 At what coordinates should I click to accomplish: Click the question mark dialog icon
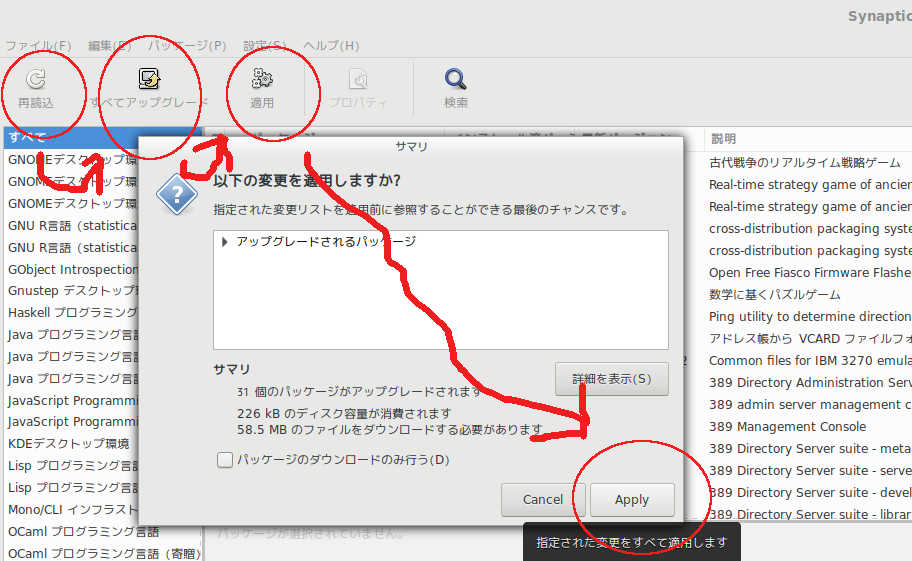[177, 194]
